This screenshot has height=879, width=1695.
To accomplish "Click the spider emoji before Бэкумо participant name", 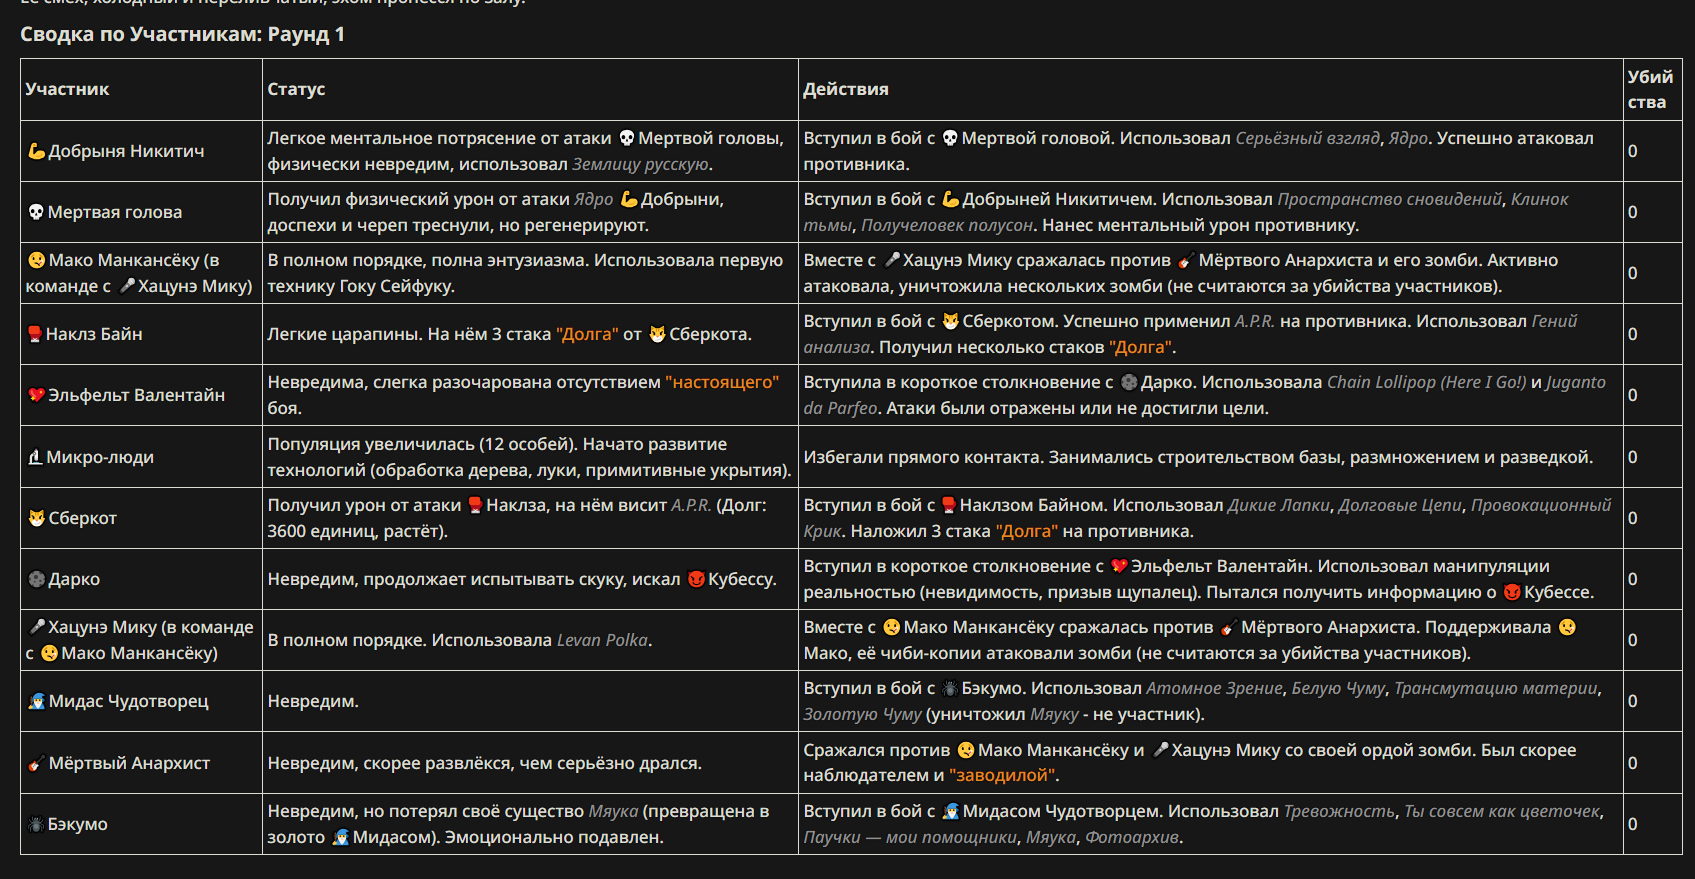I will pyautogui.click(x=36, y=824).
